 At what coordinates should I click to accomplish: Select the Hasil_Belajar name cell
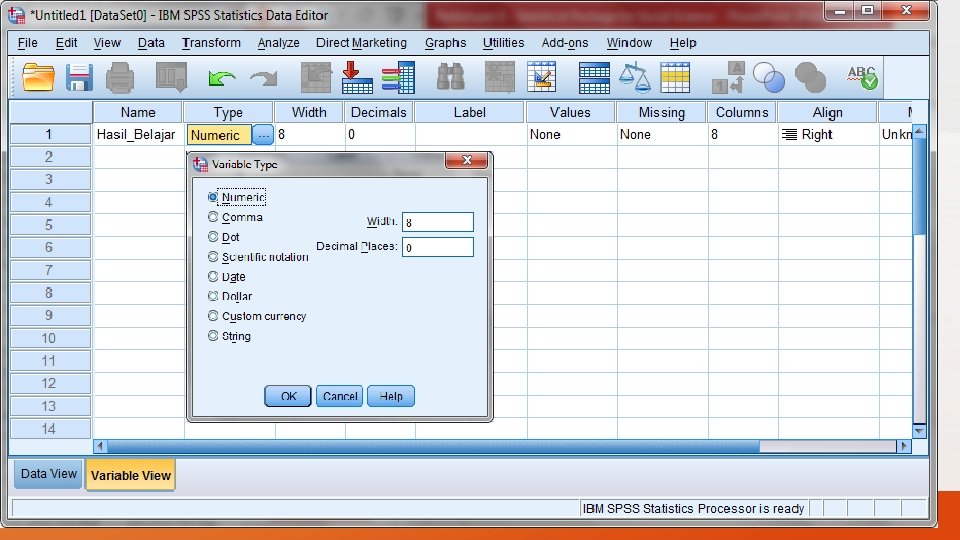click(x=138, y=135)
